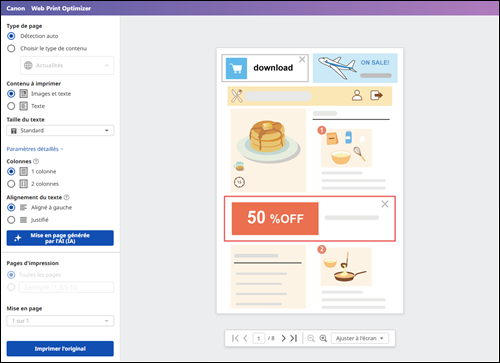
Task: Click the globe icon in Actualités dropdown
Action: 28,65
